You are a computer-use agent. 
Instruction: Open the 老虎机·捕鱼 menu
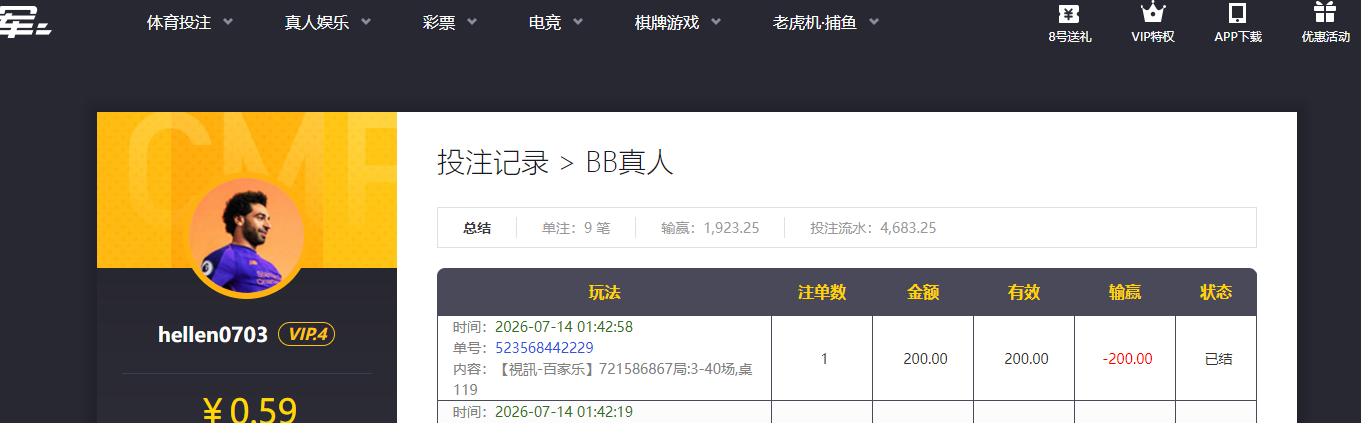coord(815,22)
